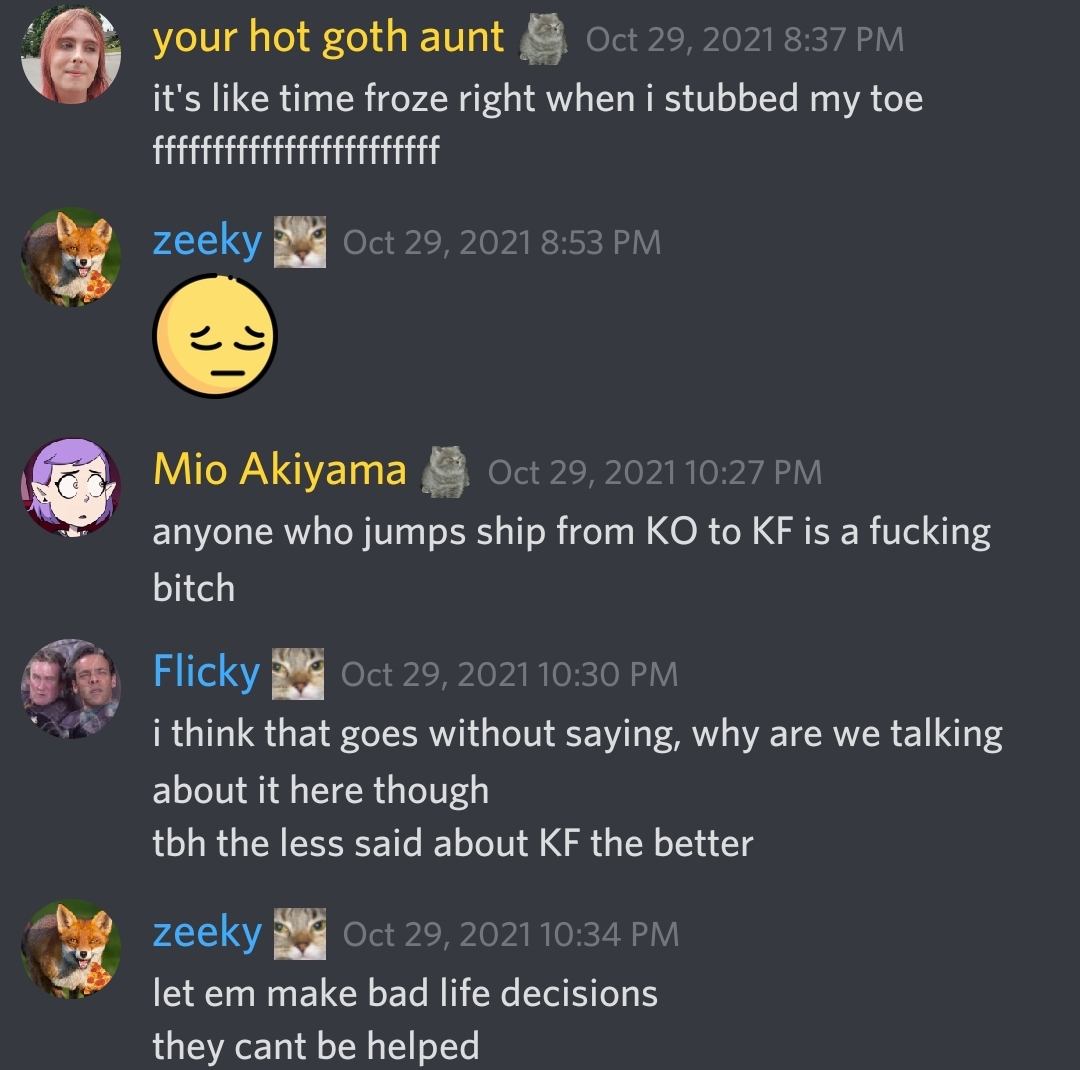Viewport: 1080px width, 1070px height.
Task: Click zeeky's fox avatar on emoji message
Action: pos(71,257)
